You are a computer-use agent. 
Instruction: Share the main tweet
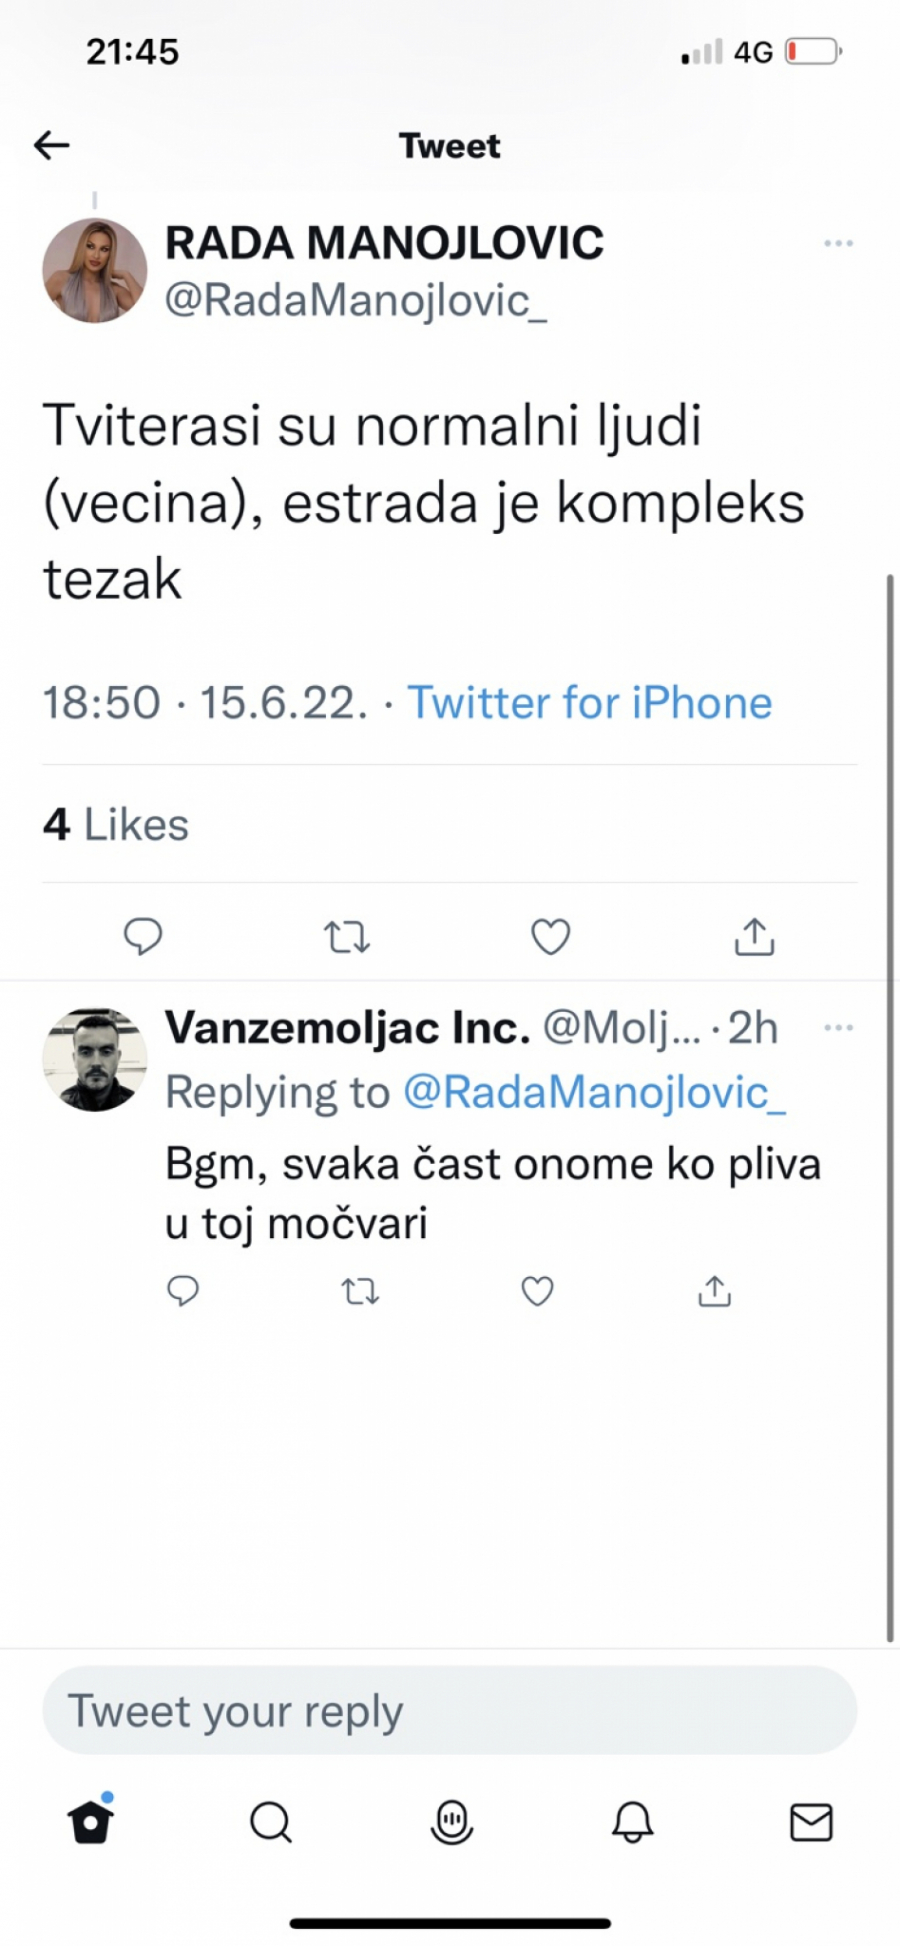(754, 937)
